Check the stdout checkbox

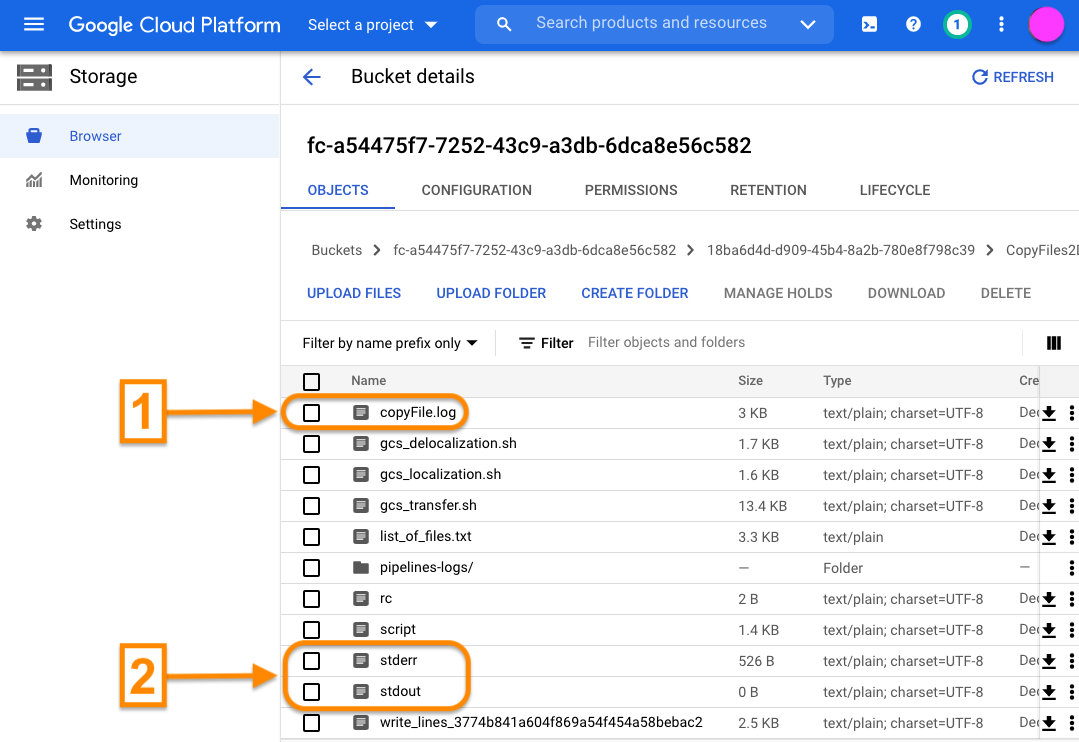tap(312, 692)
